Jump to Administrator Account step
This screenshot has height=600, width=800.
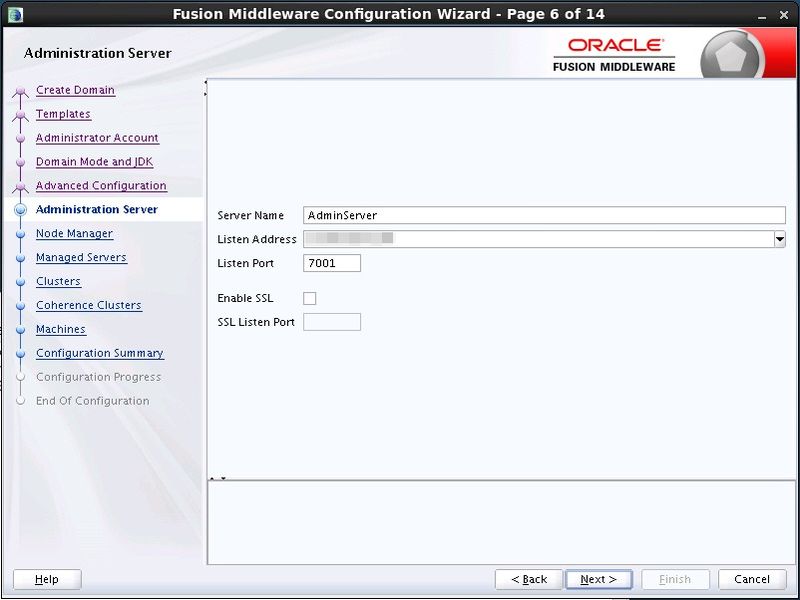tap(97, 138)
